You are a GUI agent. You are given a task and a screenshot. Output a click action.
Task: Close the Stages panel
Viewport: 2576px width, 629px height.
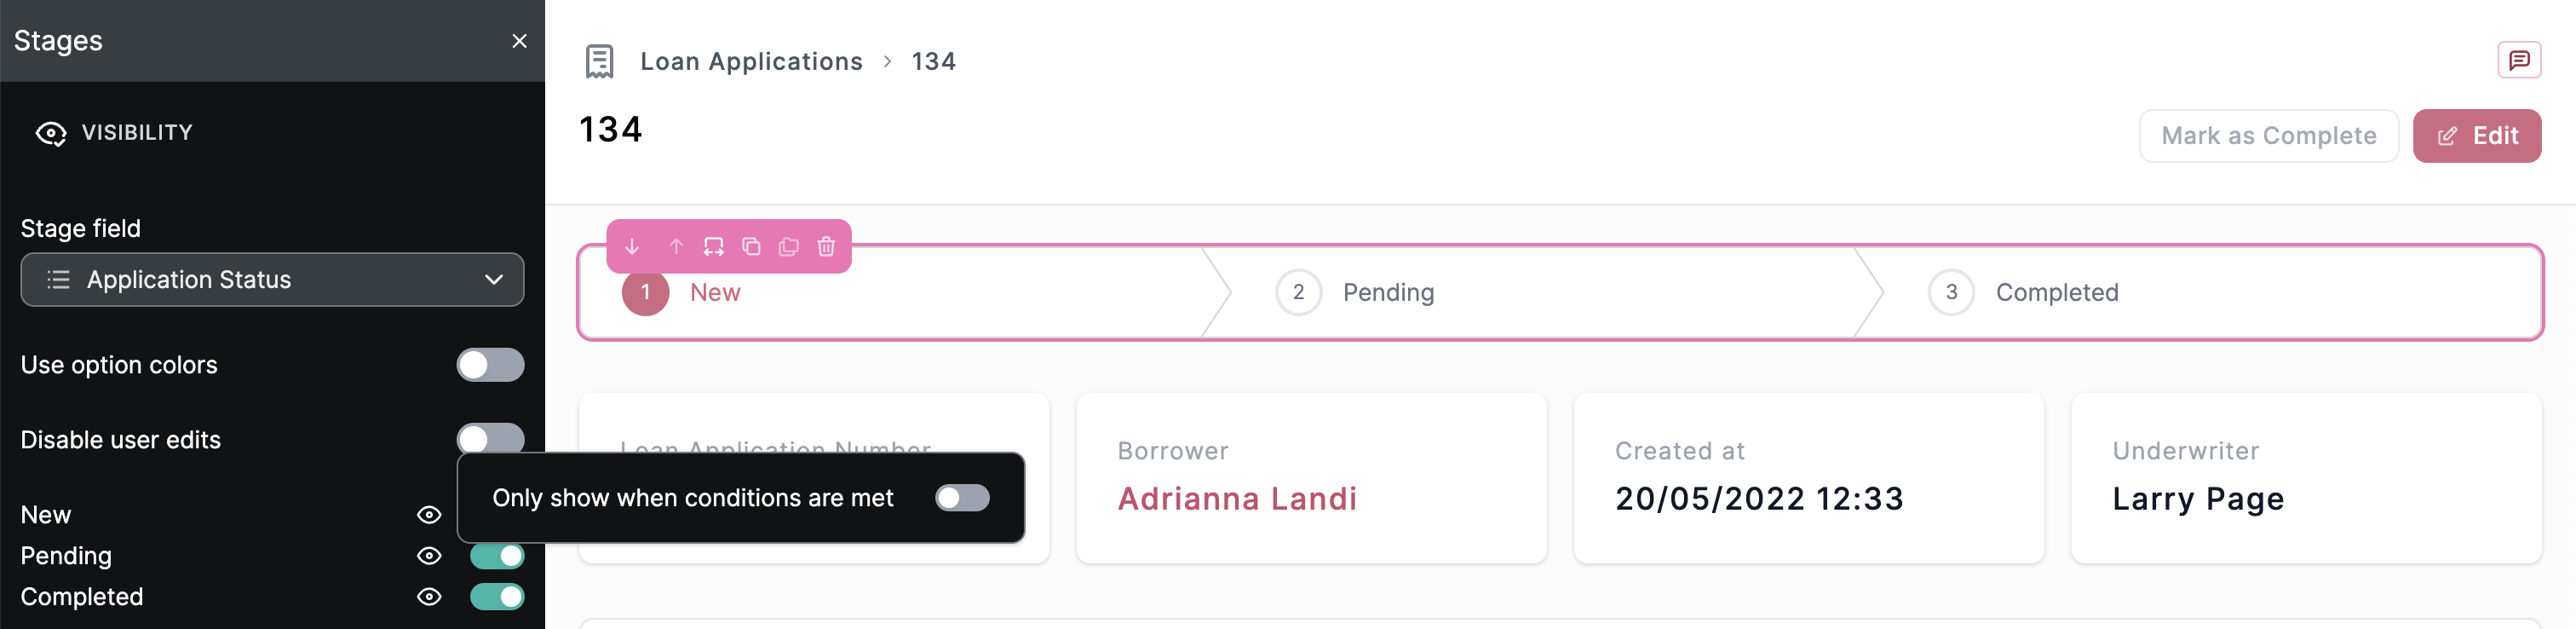tap(519, 41)
